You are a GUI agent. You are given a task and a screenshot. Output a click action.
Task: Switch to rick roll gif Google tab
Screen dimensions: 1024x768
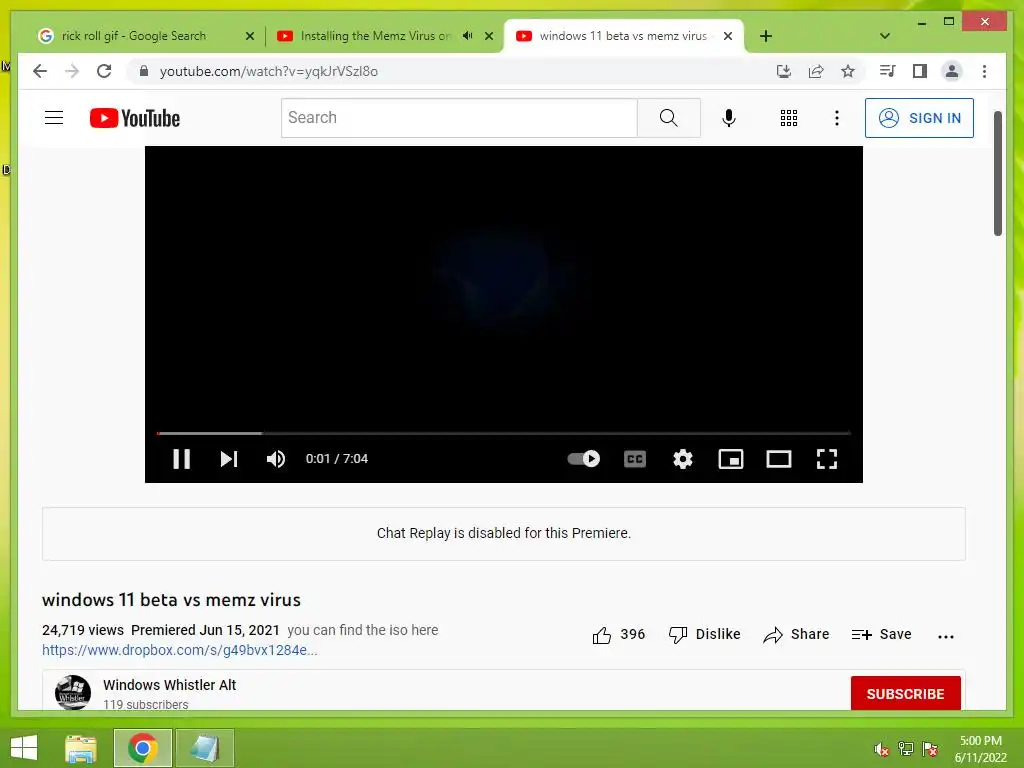(134, 36)
